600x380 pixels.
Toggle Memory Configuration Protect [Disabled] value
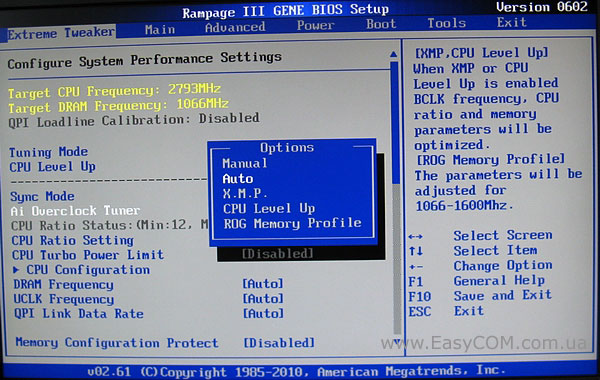pyautogui.click(x=279, y=342)
